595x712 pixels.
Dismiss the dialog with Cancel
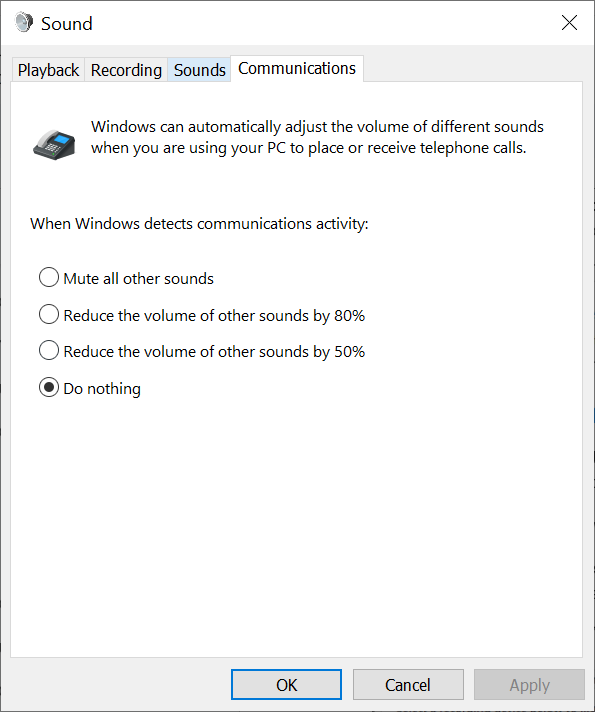tap(408, 684)
